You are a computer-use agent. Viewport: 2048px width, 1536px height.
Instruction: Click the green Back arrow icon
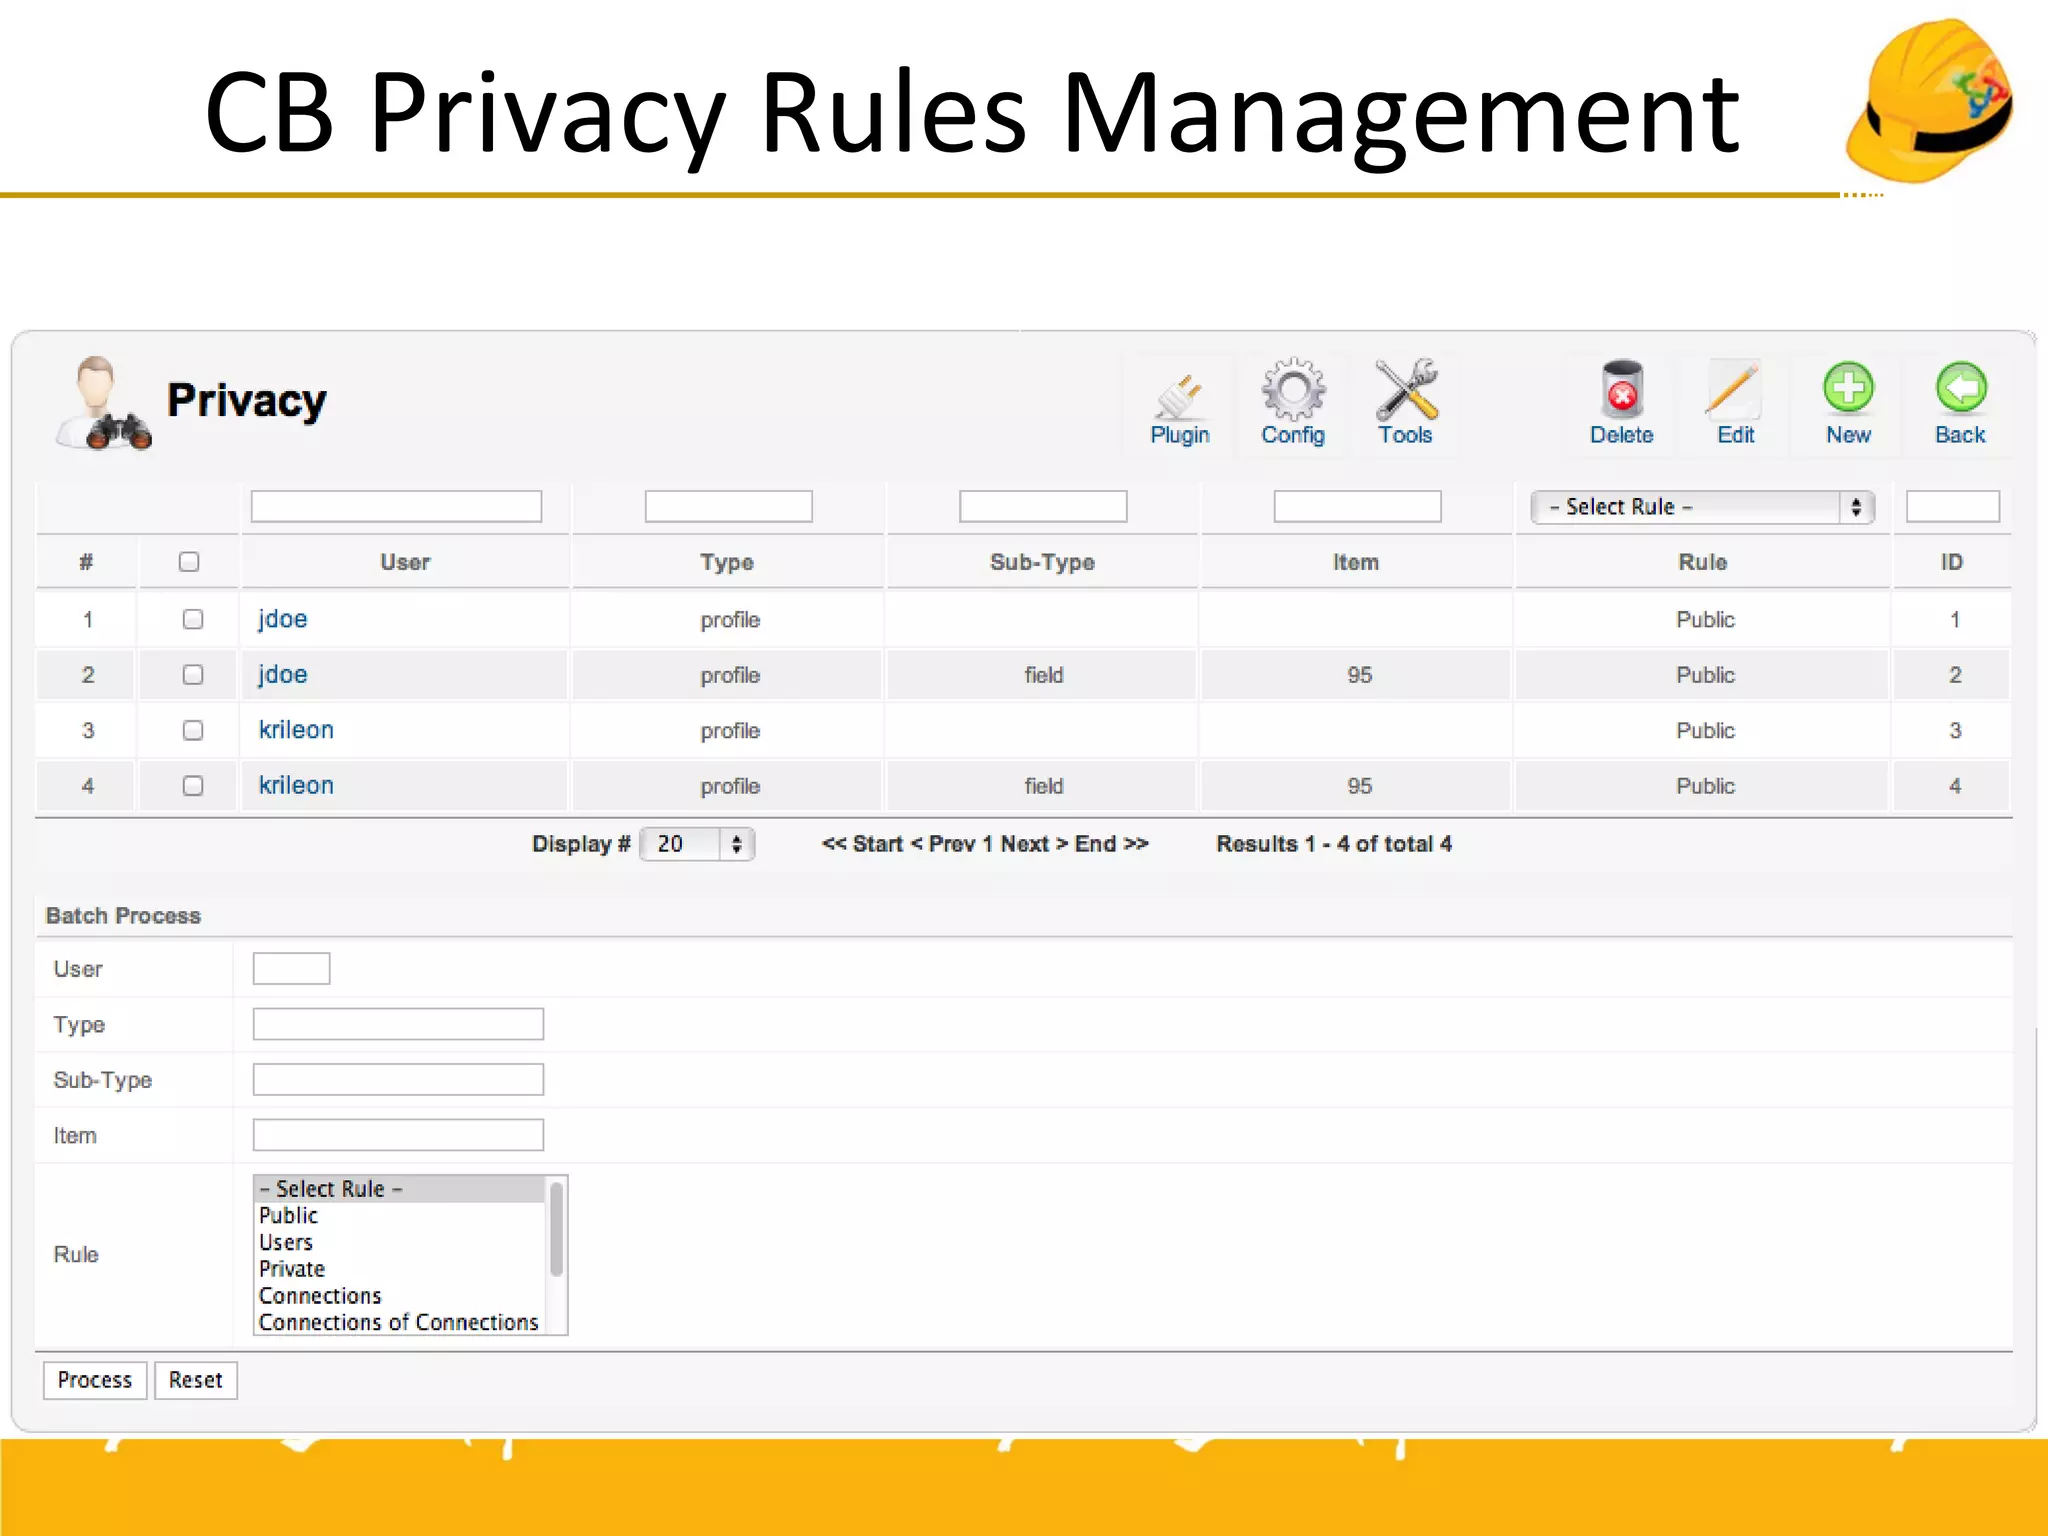tap(1960, 403)
